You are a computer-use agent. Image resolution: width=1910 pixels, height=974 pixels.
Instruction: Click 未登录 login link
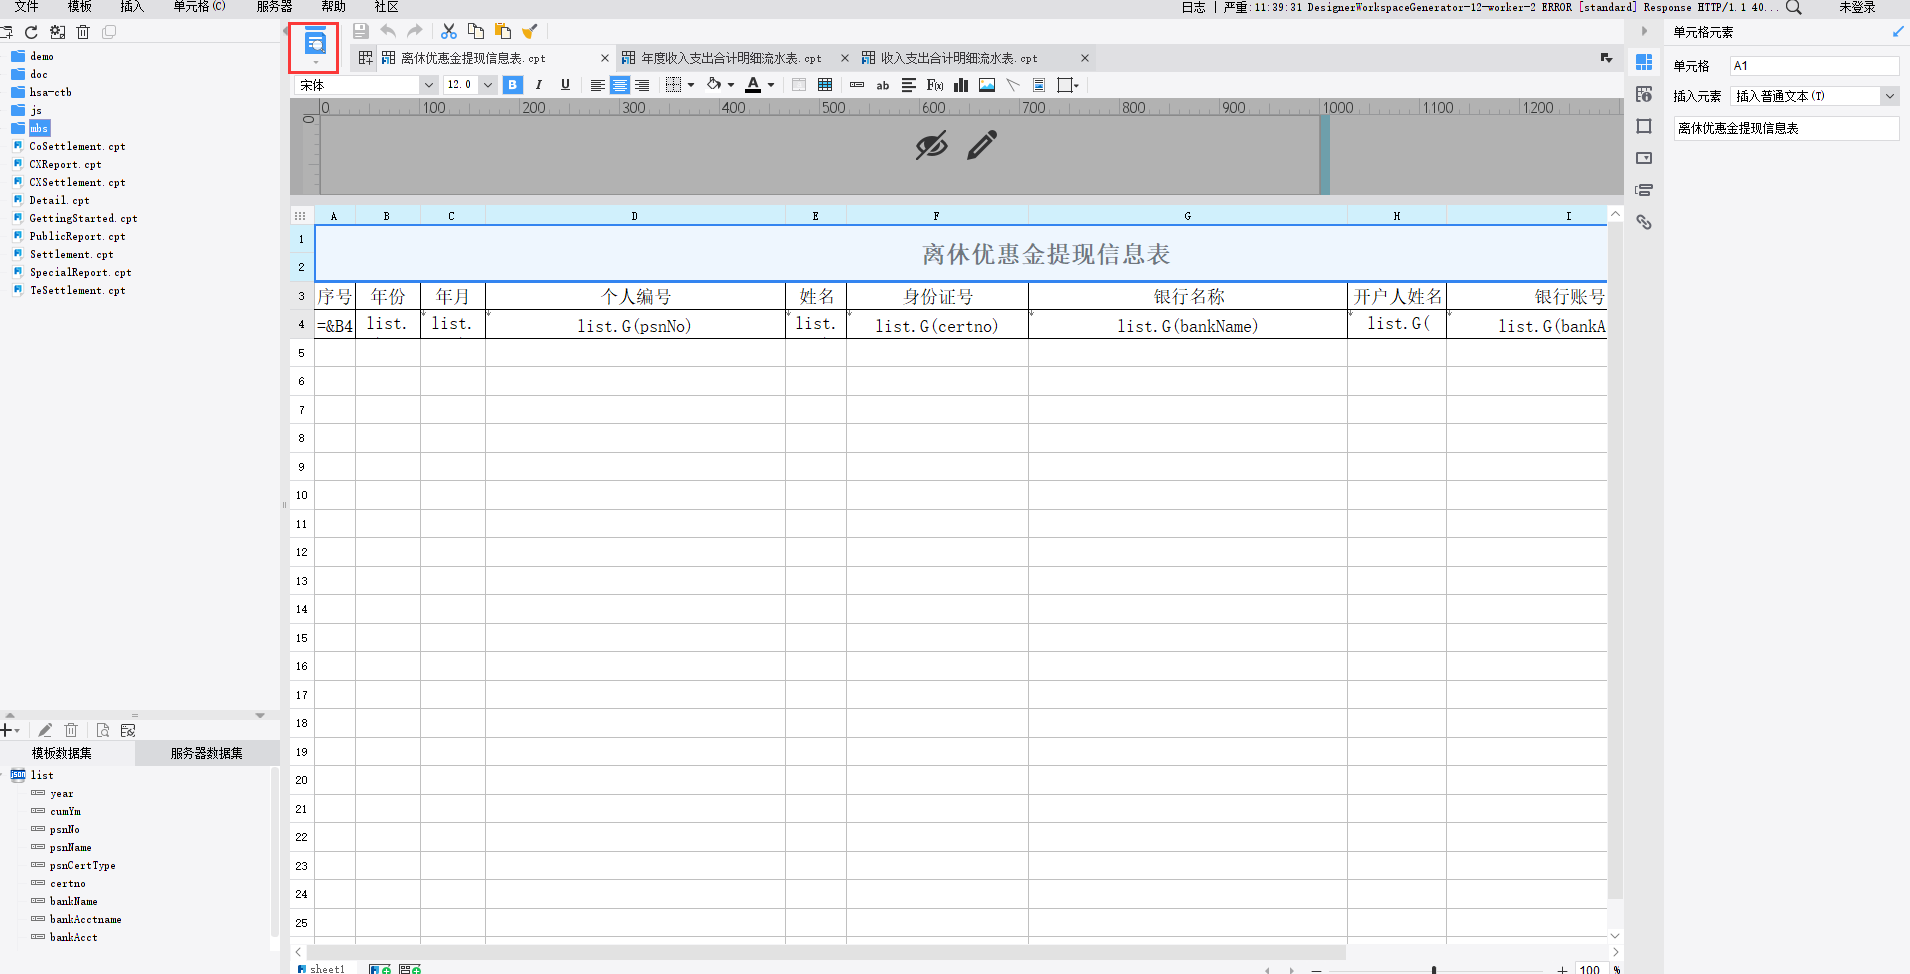pos(1857,7)
